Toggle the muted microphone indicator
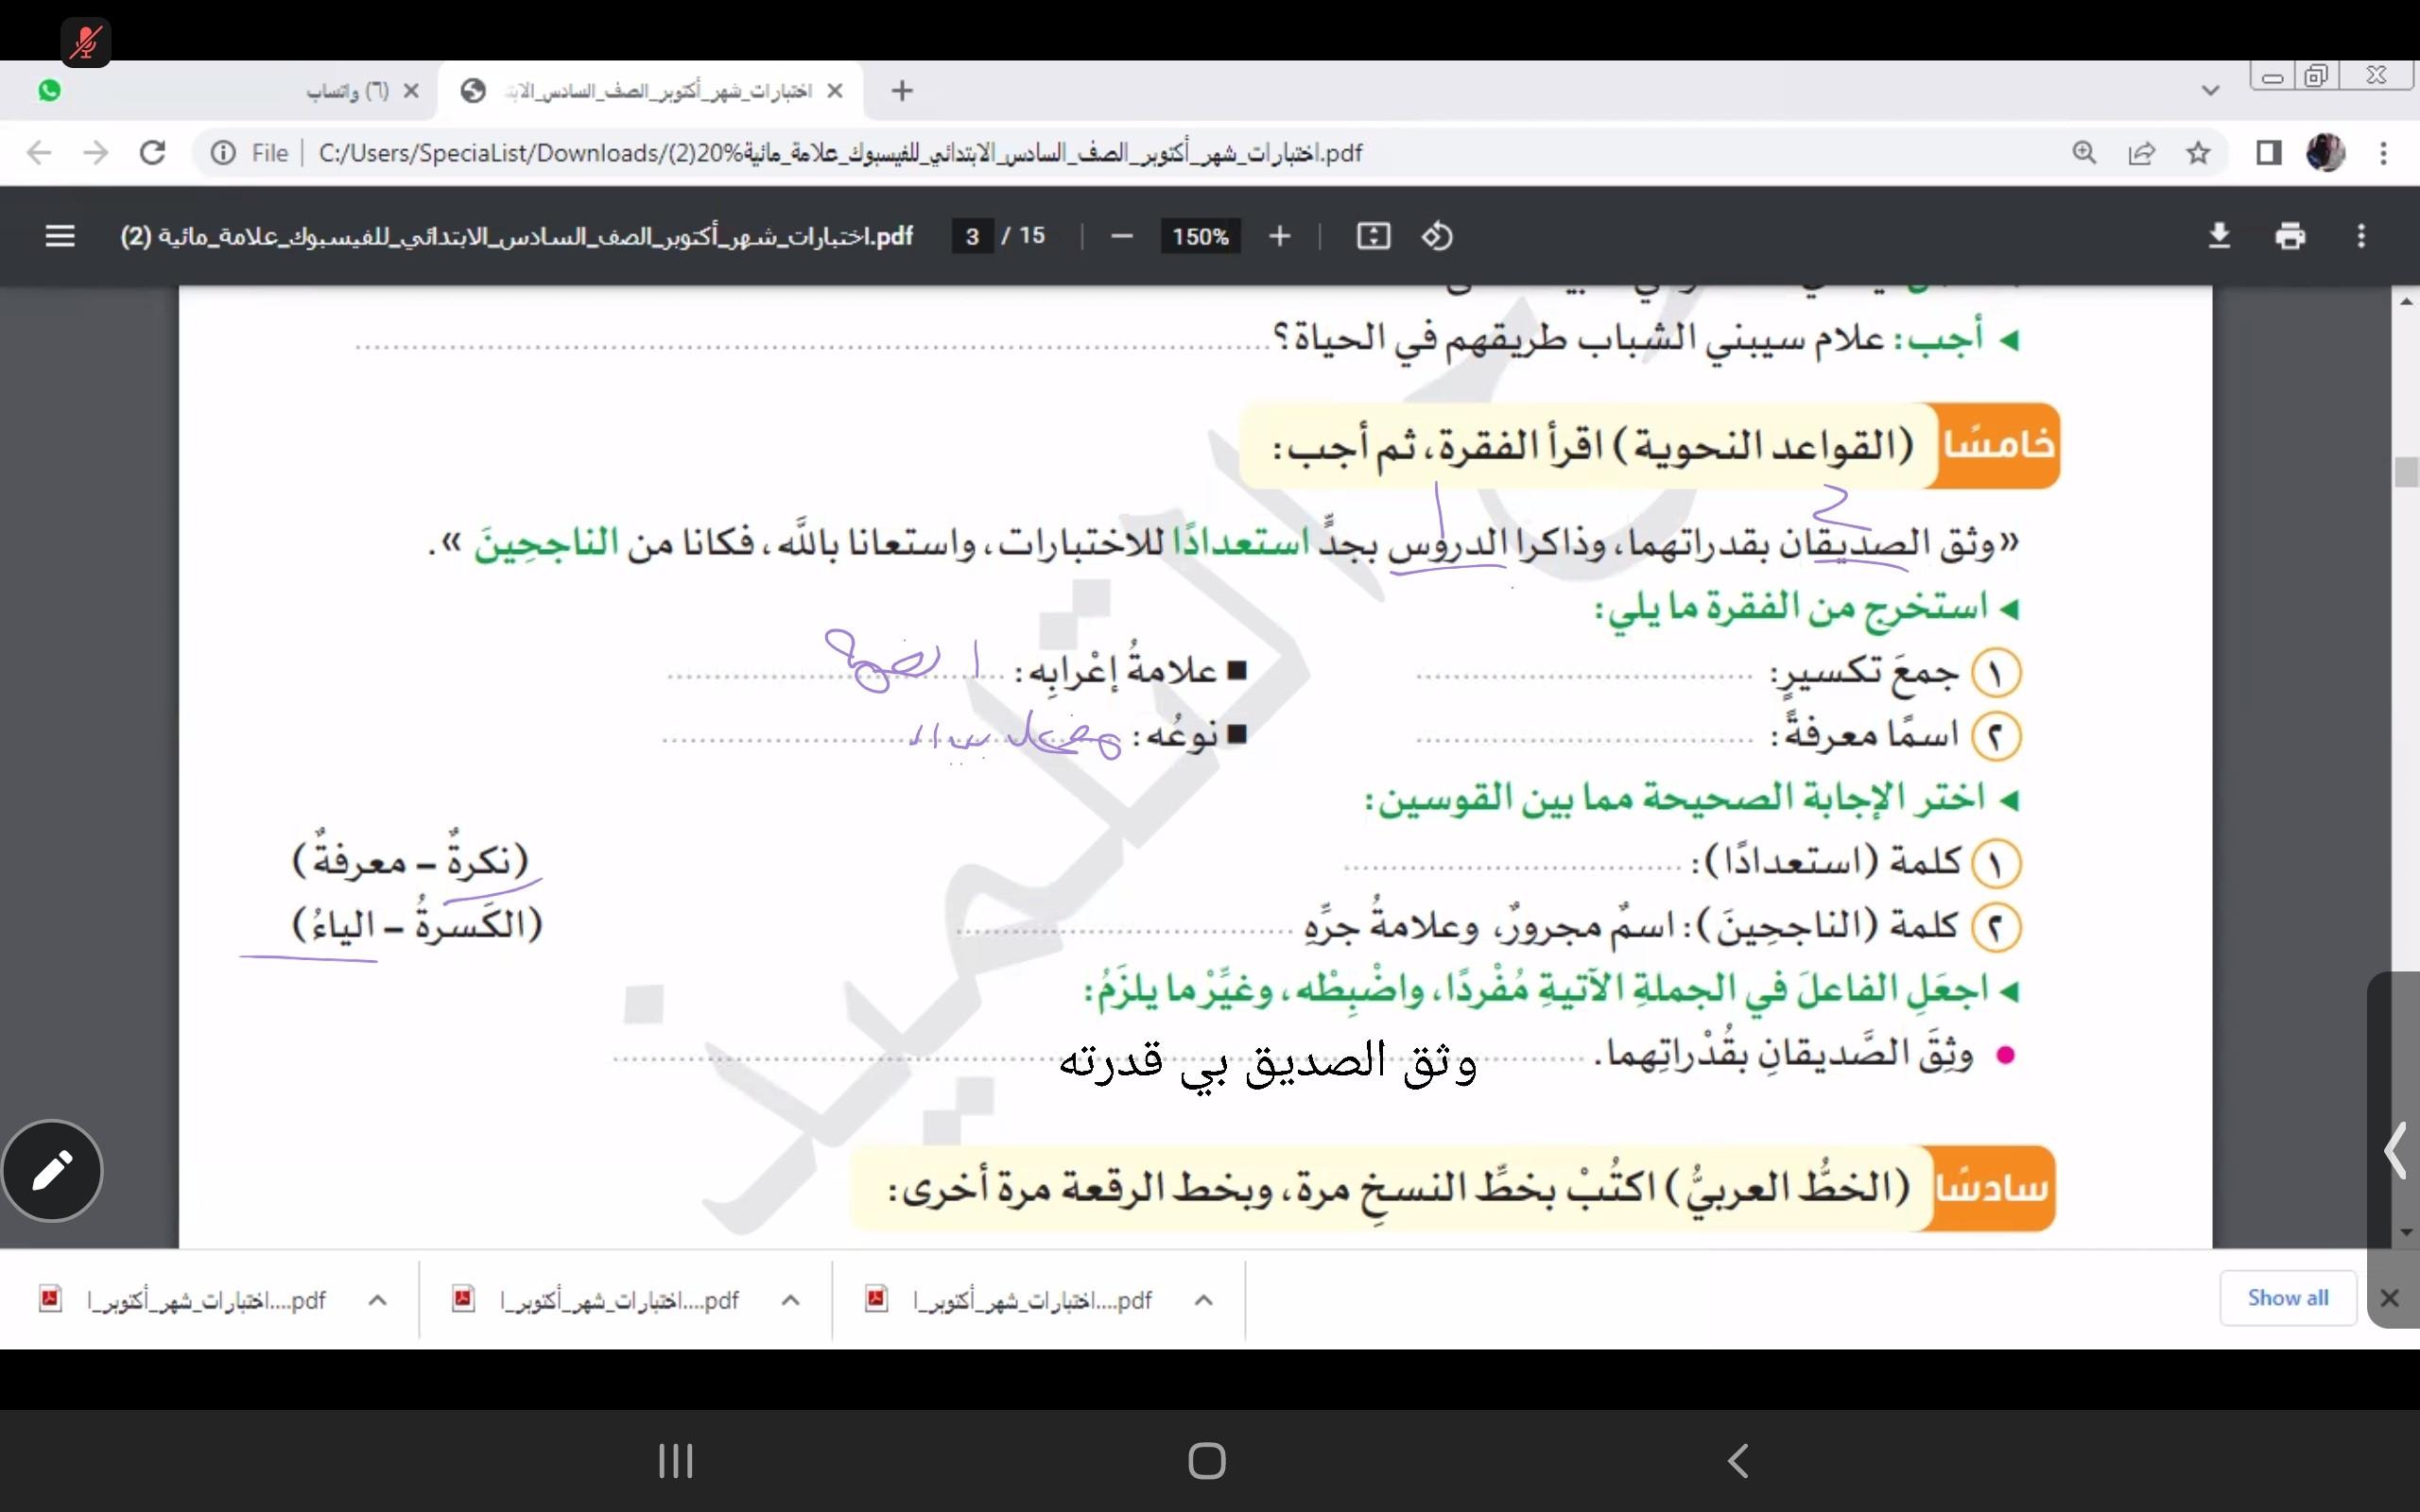2420x1512 pixels. [85, 43]
